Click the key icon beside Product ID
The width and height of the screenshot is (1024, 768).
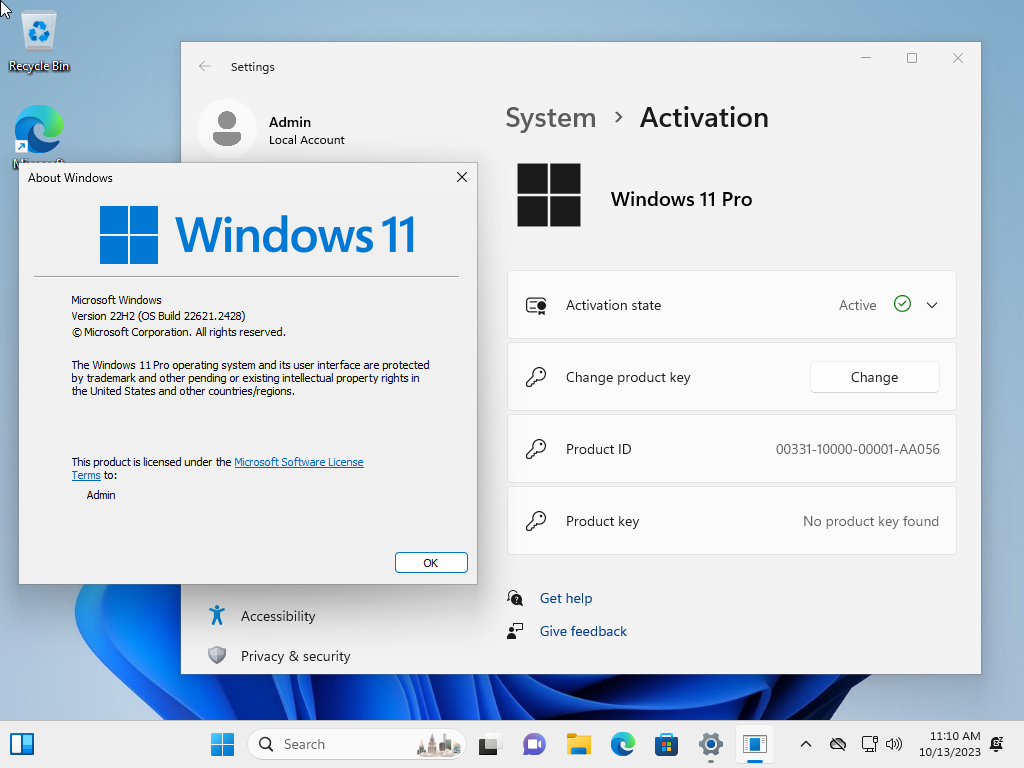(x=536, y=449)
